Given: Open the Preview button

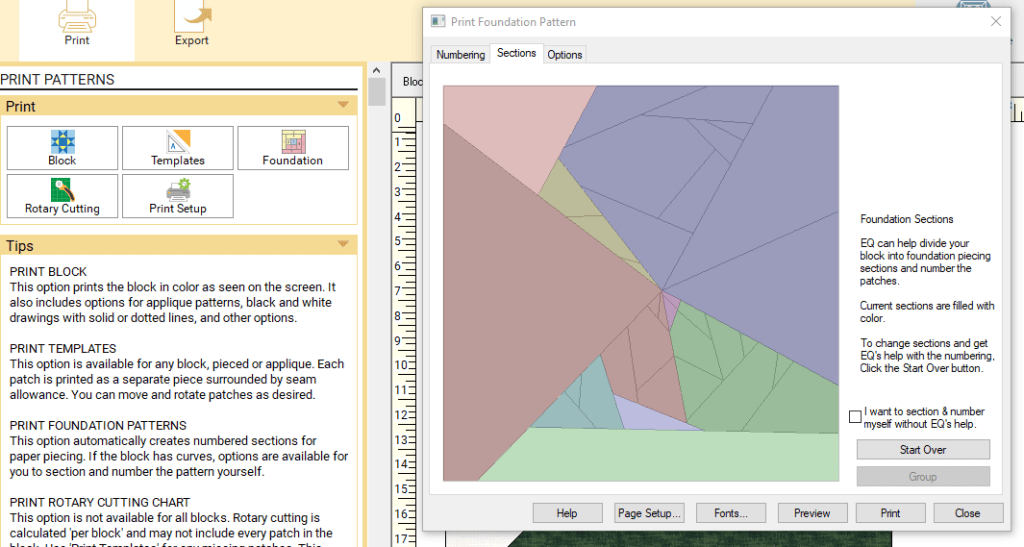Looking at the screenshot, I should tap(812, 513).
